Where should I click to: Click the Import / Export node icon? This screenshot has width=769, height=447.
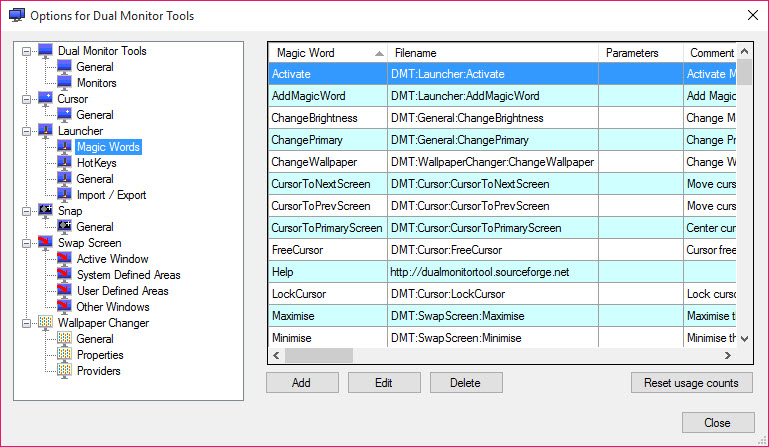[64, 195]
